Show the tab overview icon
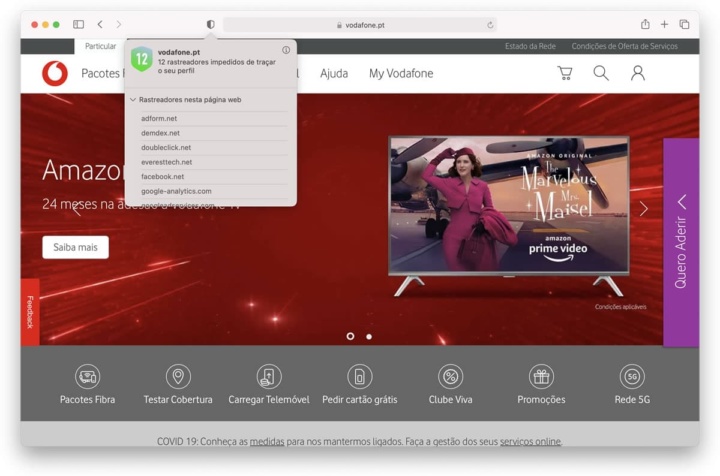The height and width of the screenshot is (476, 720). tap(684, 24)
